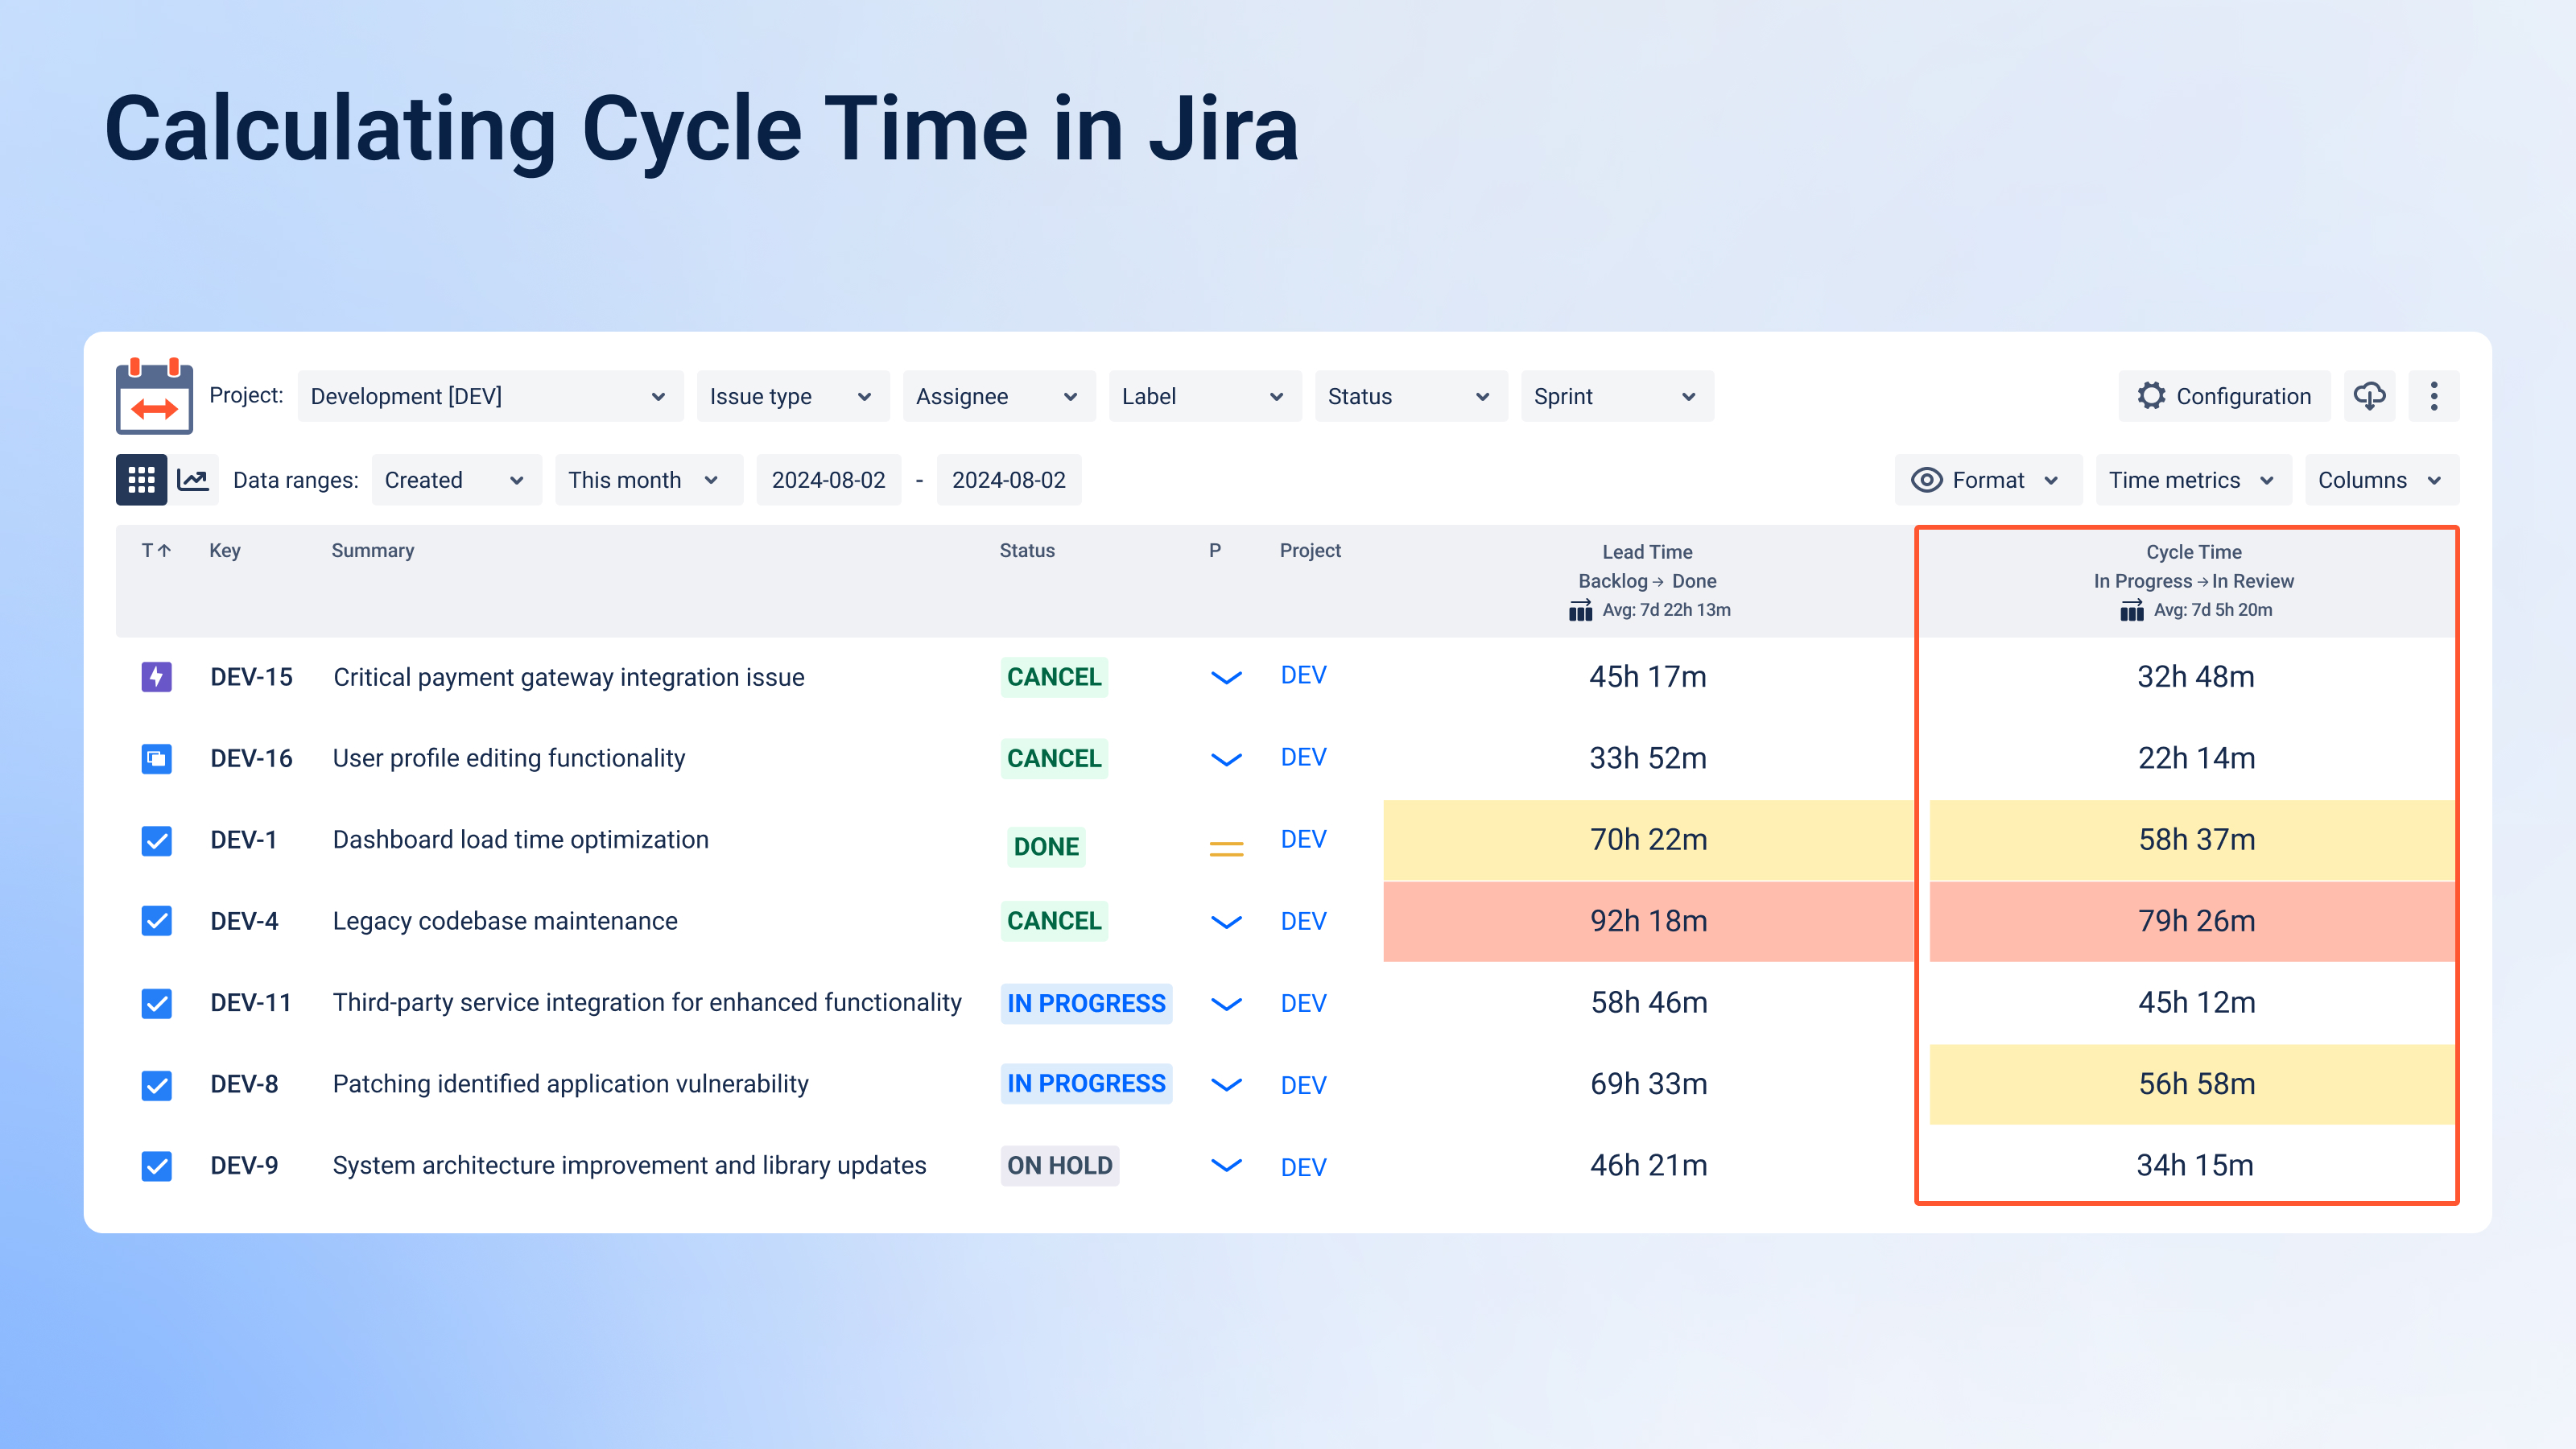Click the cloud export icon near Configuration
Screen dimensions: 2576x1449
[2369, 396]
